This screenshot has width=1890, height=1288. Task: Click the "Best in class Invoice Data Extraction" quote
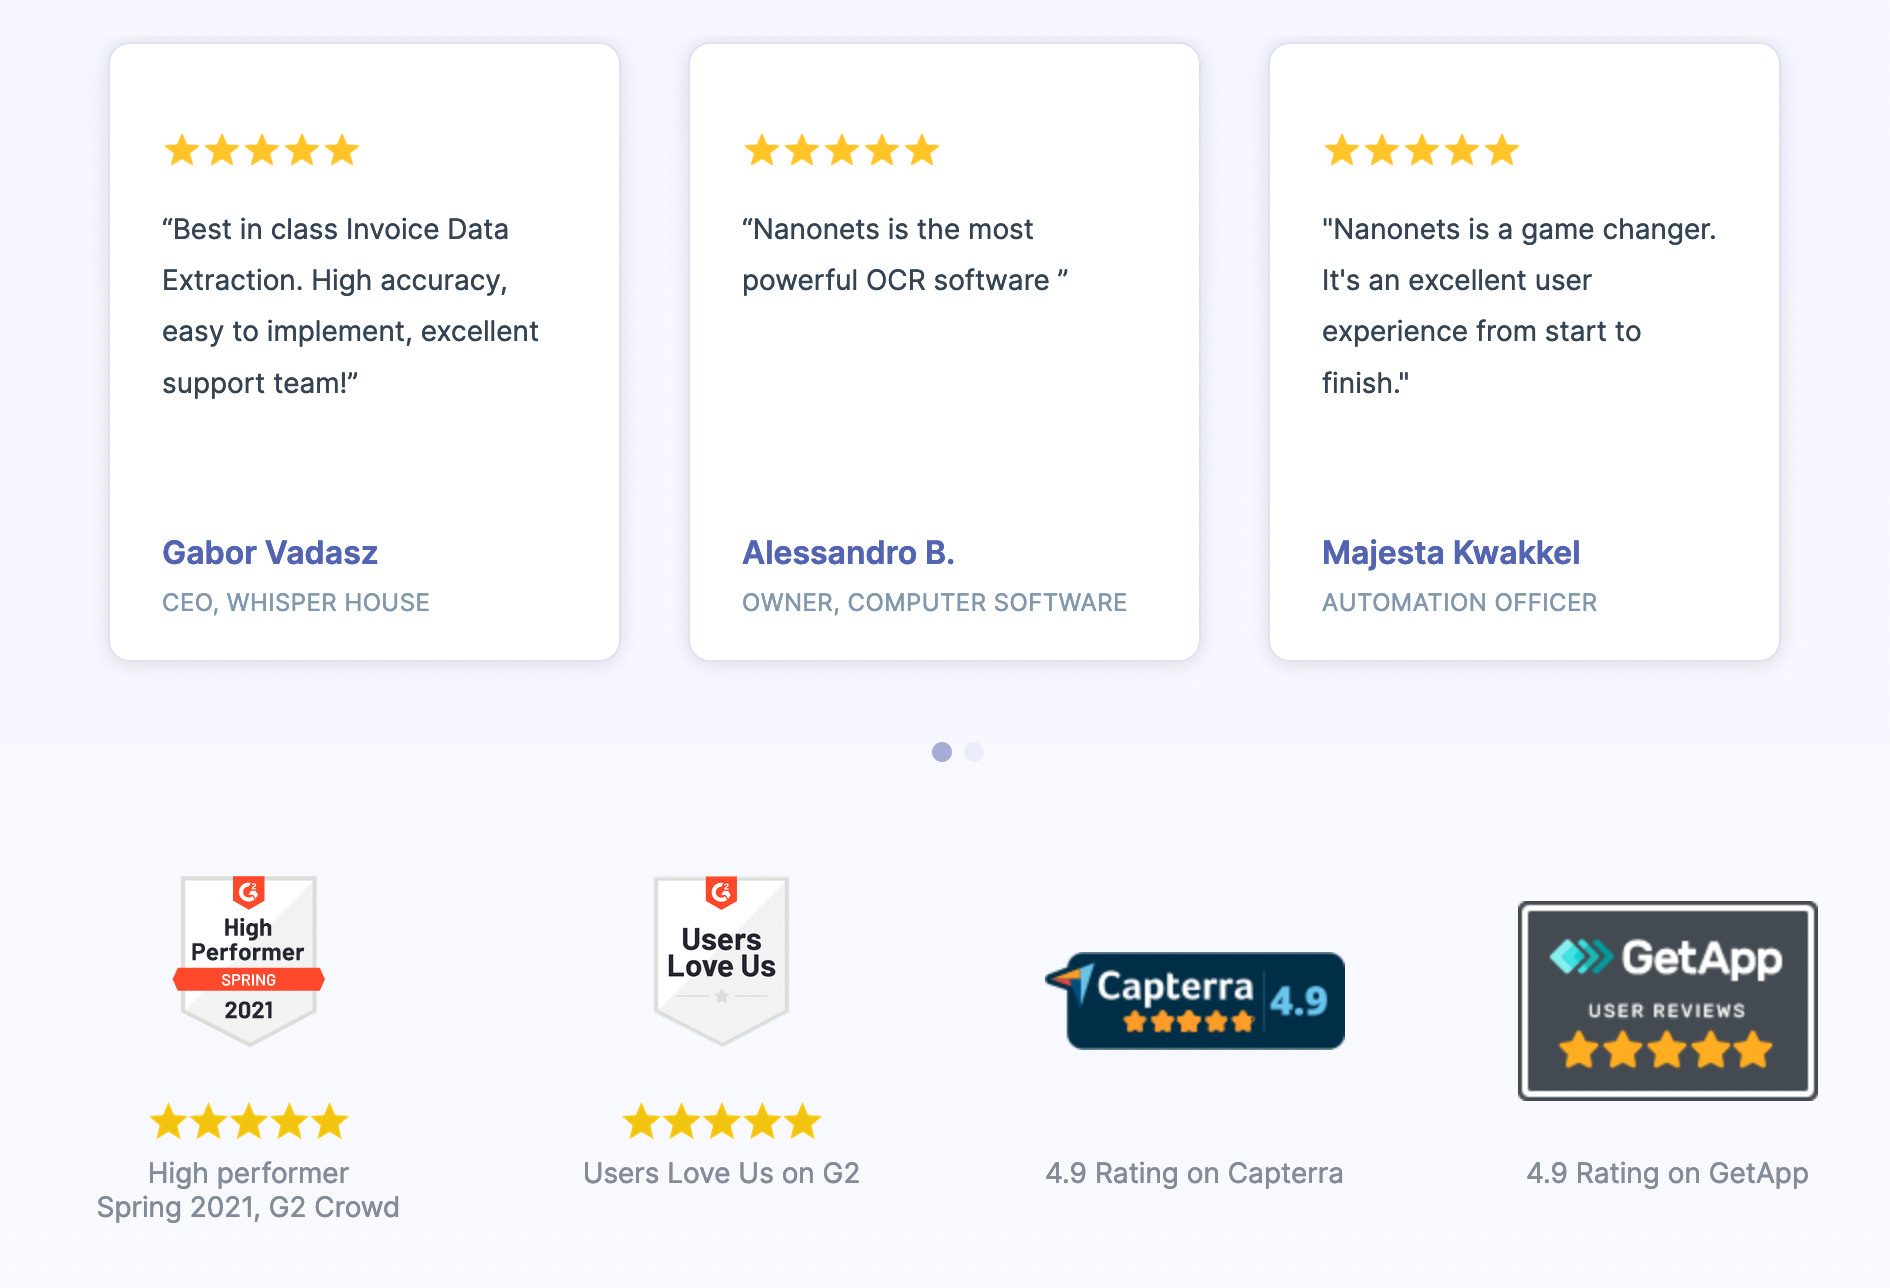coord(350,306)
